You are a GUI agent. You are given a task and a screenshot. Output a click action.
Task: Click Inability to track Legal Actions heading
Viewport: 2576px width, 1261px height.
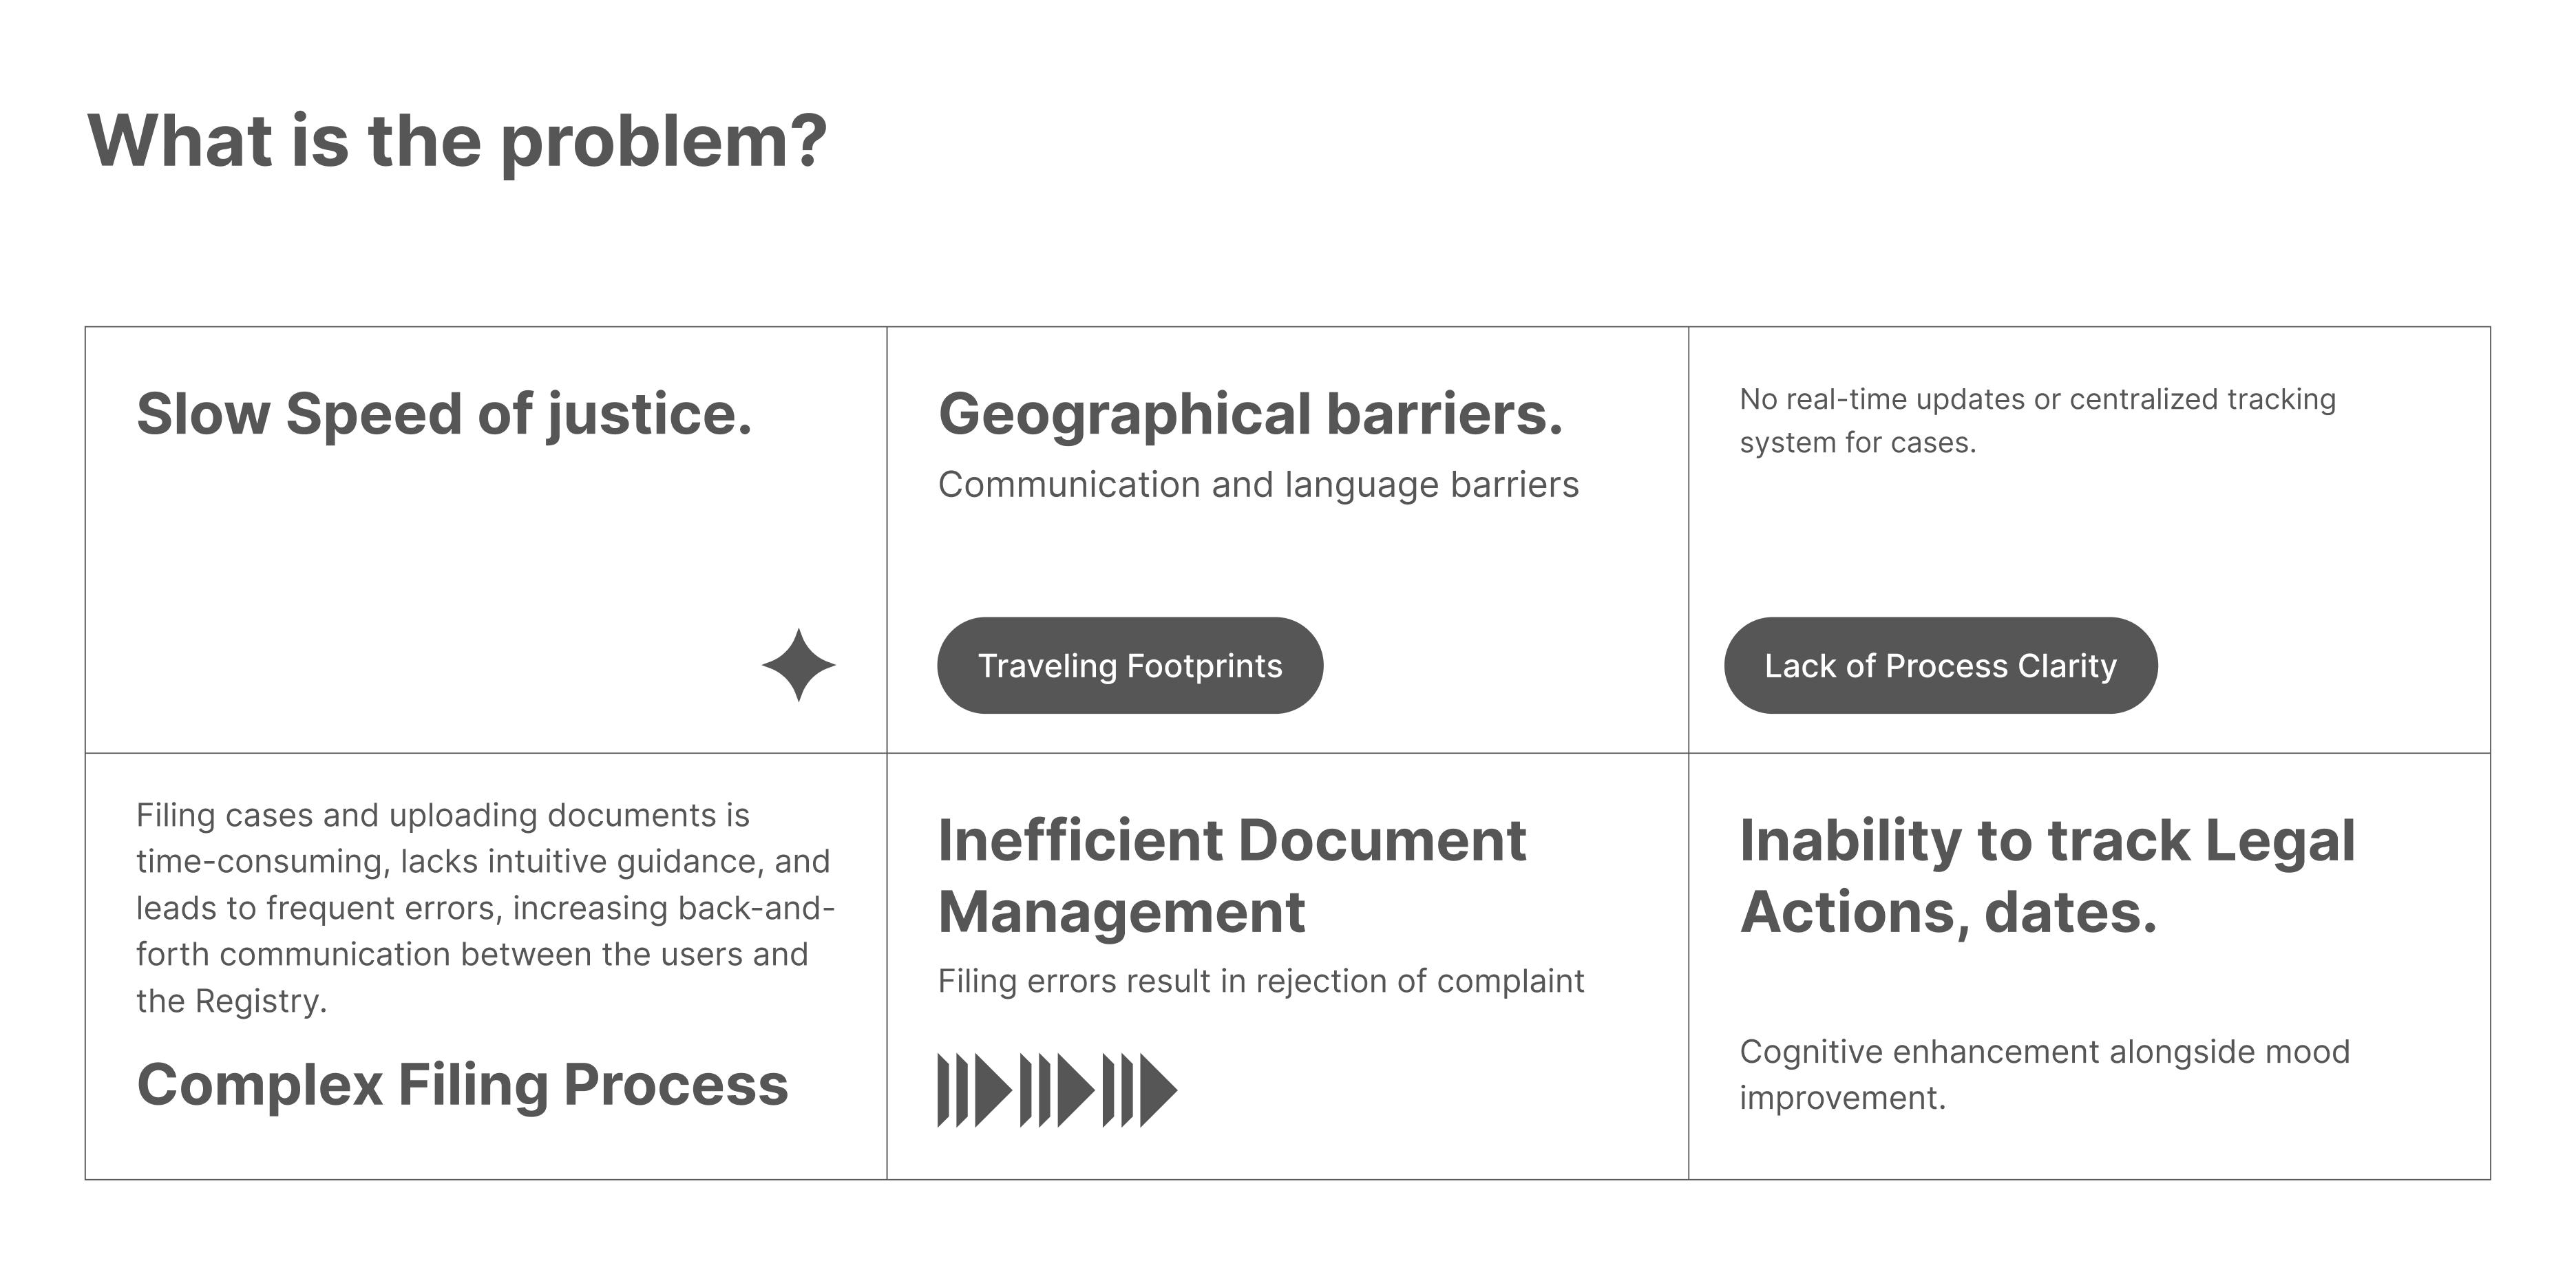(x=2046, y=875)
